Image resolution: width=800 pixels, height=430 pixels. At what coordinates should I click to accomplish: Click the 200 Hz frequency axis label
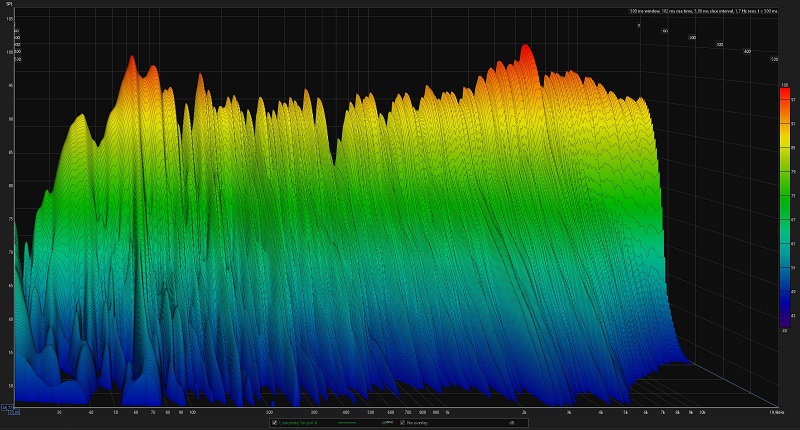point(269,411)
